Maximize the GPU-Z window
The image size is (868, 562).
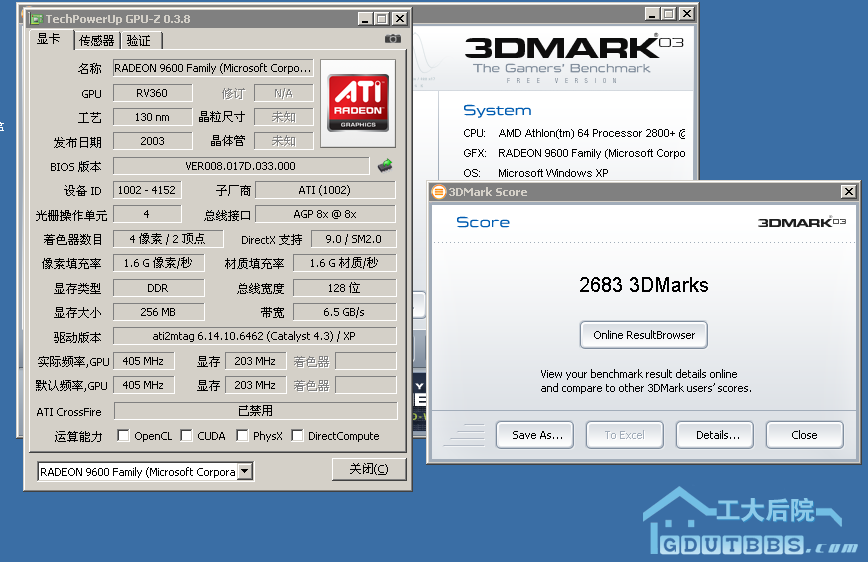pyautogui.click(x=381, y=19)
